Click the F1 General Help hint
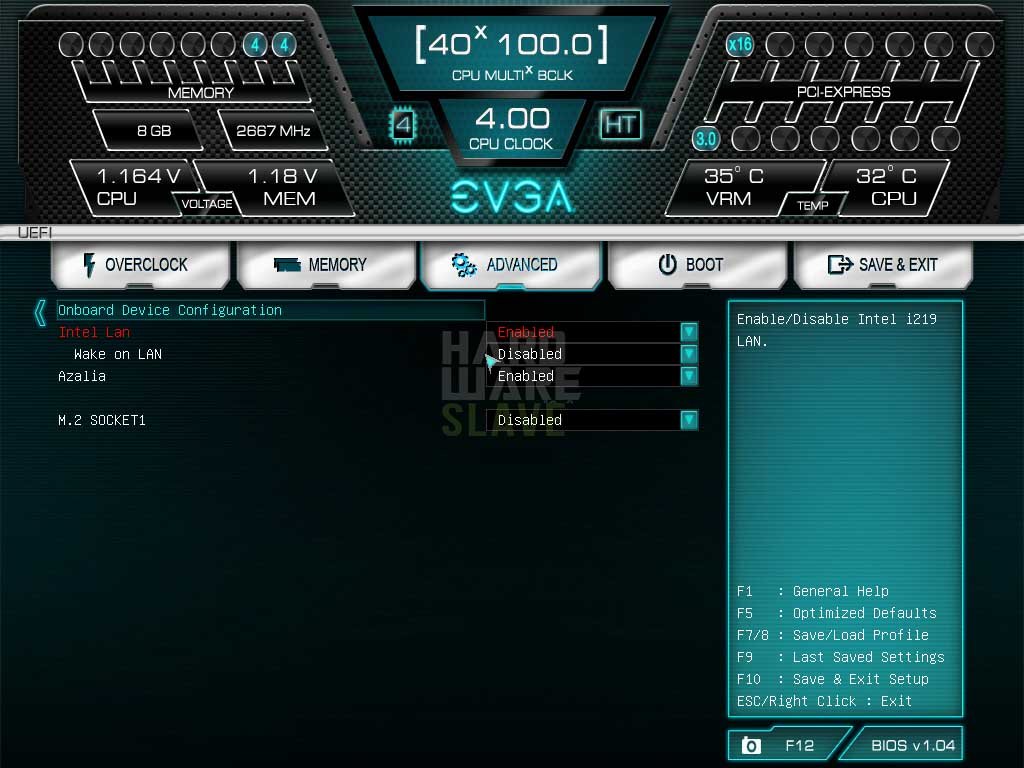 click(x=812, y=591)
